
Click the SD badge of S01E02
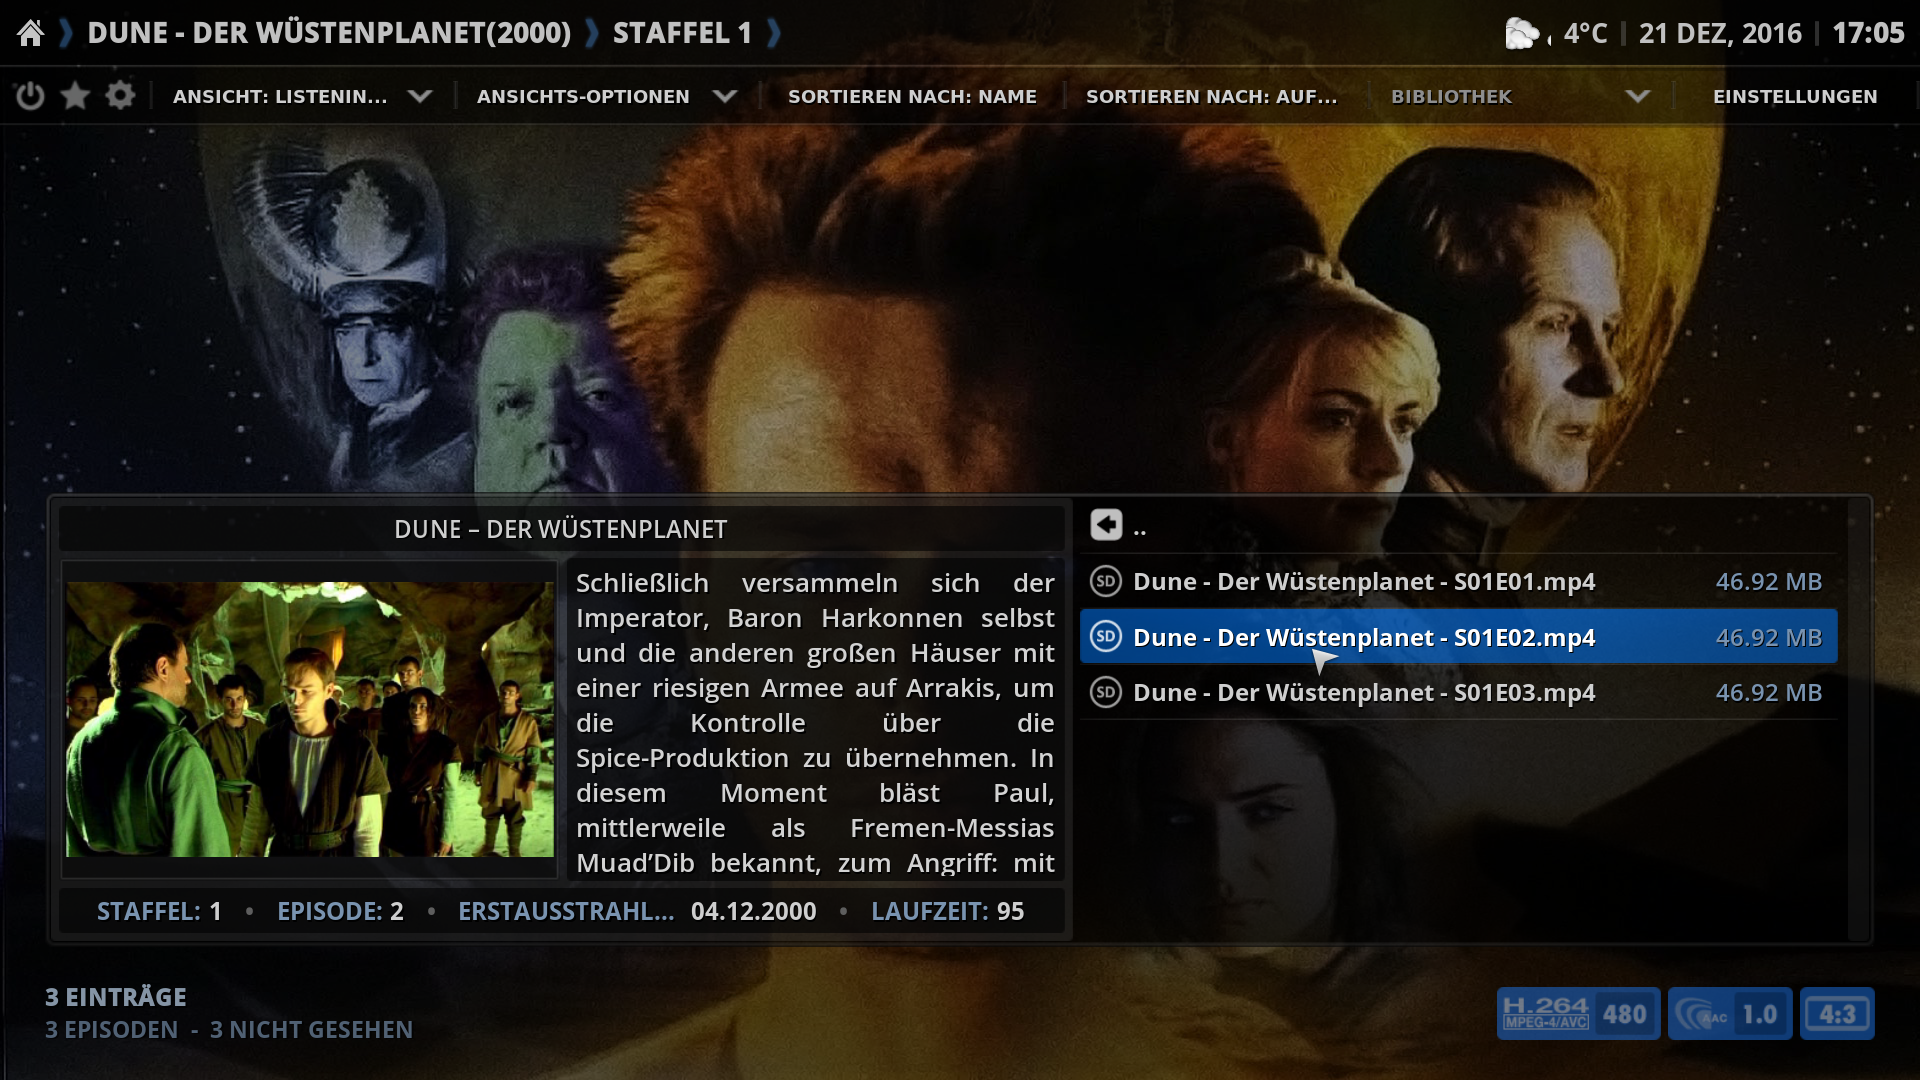[x=1105, y=637]
